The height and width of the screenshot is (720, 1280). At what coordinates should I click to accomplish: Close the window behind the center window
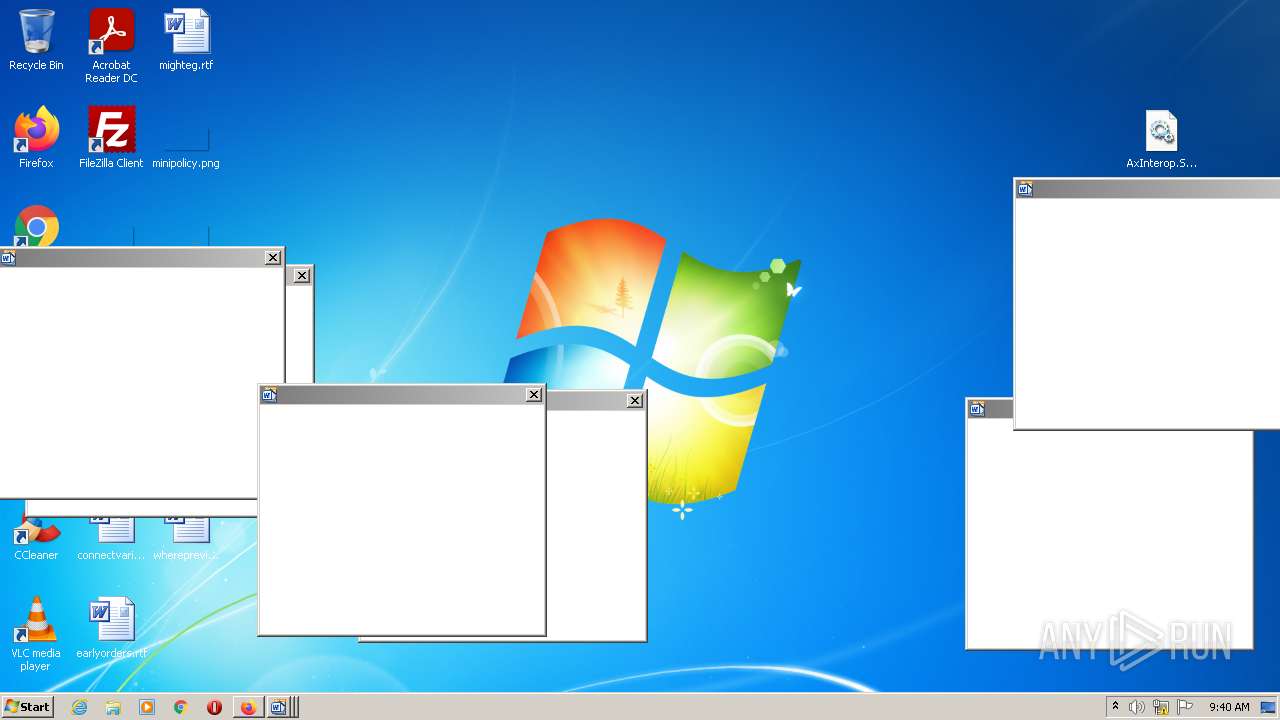click(635, 401)
